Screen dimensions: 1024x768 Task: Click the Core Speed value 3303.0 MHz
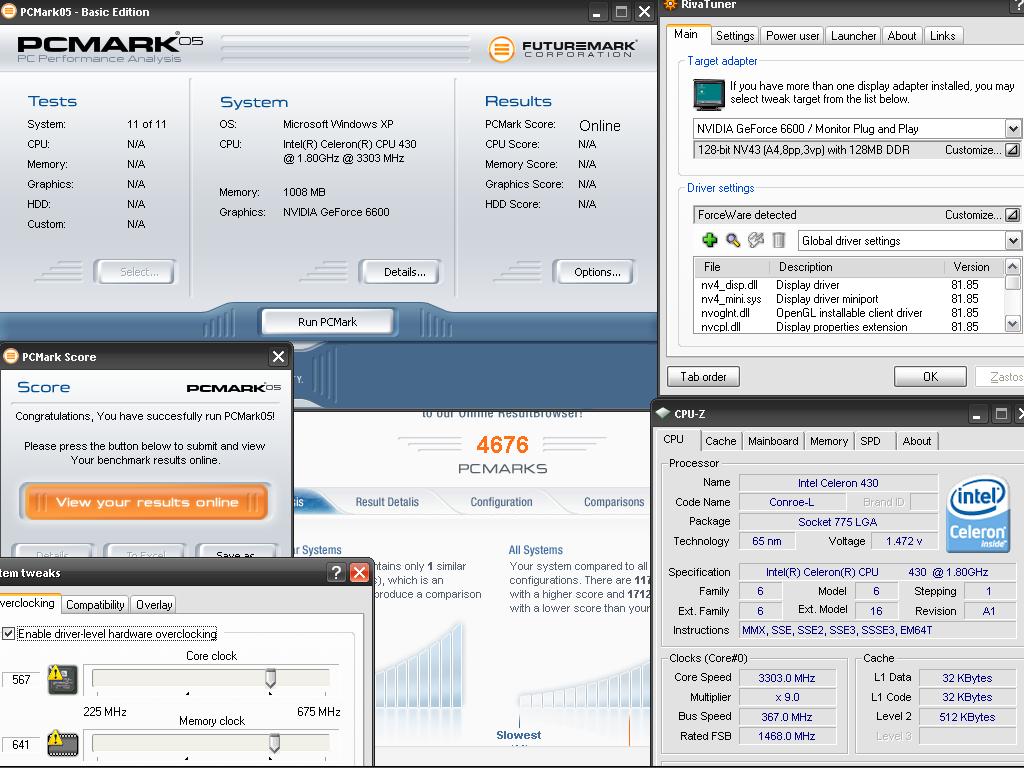[787, 678]
